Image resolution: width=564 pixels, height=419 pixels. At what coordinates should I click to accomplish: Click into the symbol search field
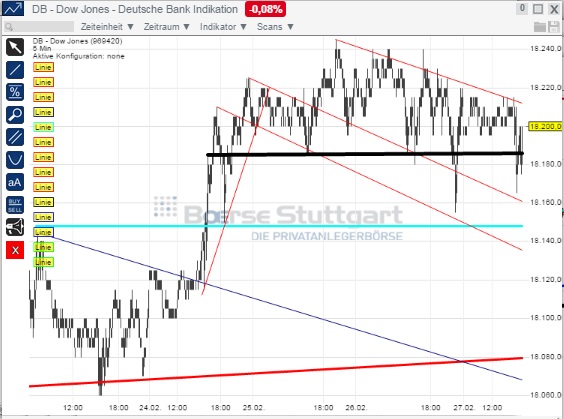(x=39, y=27)
